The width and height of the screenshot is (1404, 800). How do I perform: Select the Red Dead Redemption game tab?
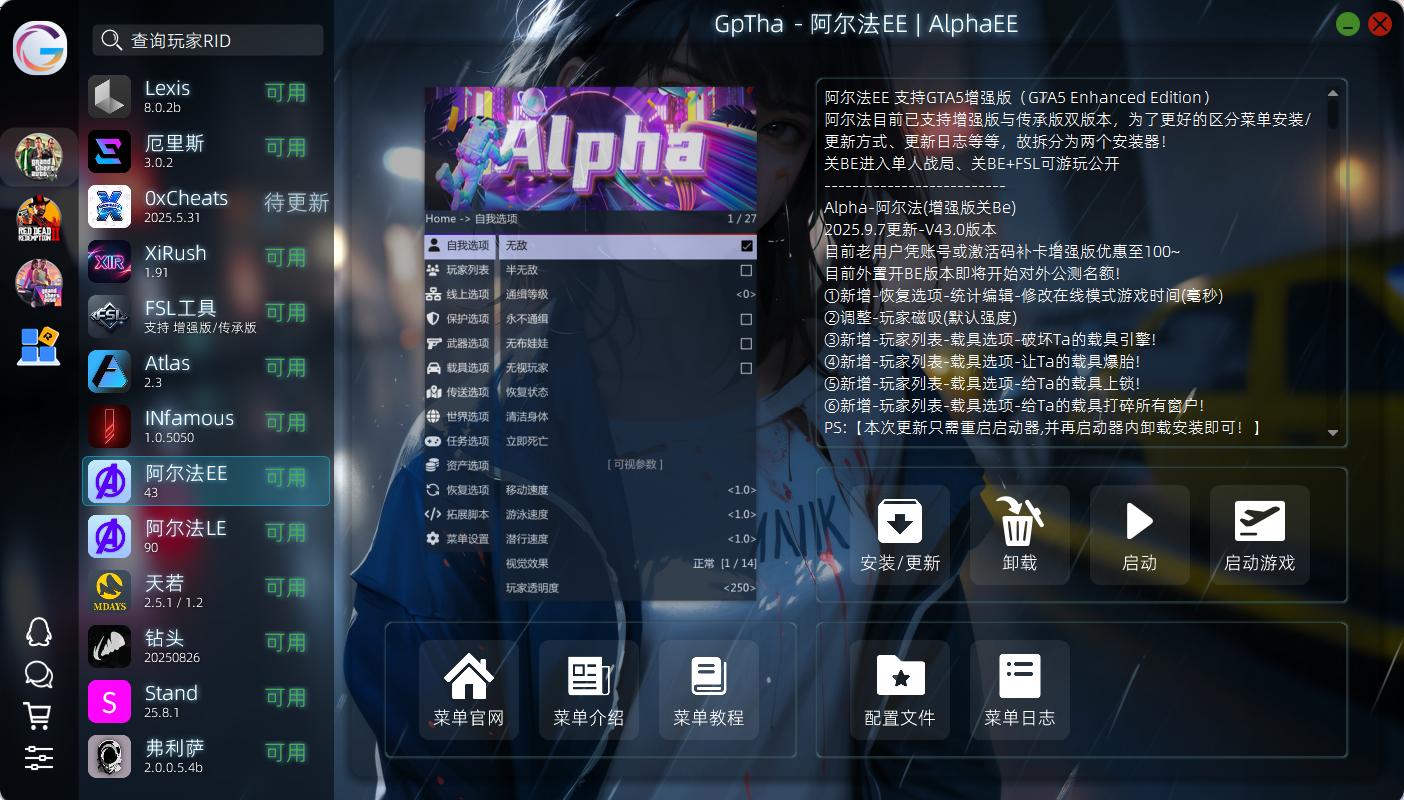pos(39,220)
